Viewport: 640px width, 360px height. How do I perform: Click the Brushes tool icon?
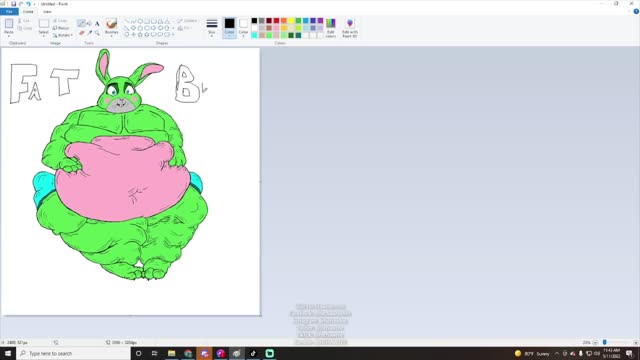coord(111,24)
